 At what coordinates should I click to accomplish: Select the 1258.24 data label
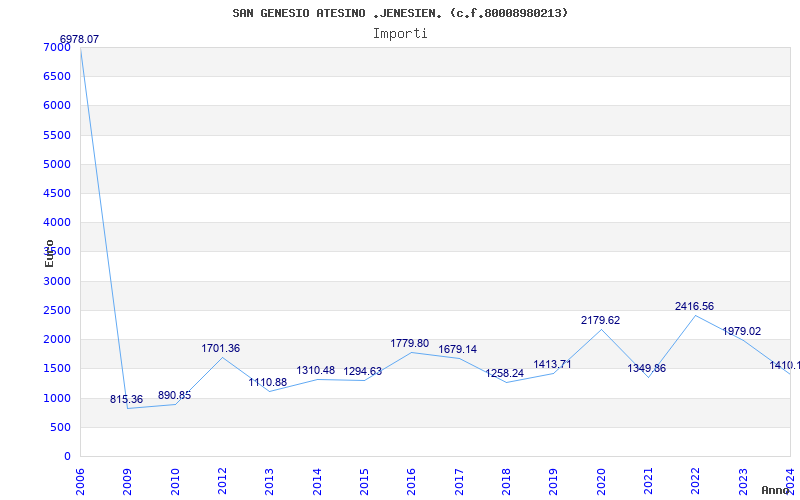coord(505,373)
